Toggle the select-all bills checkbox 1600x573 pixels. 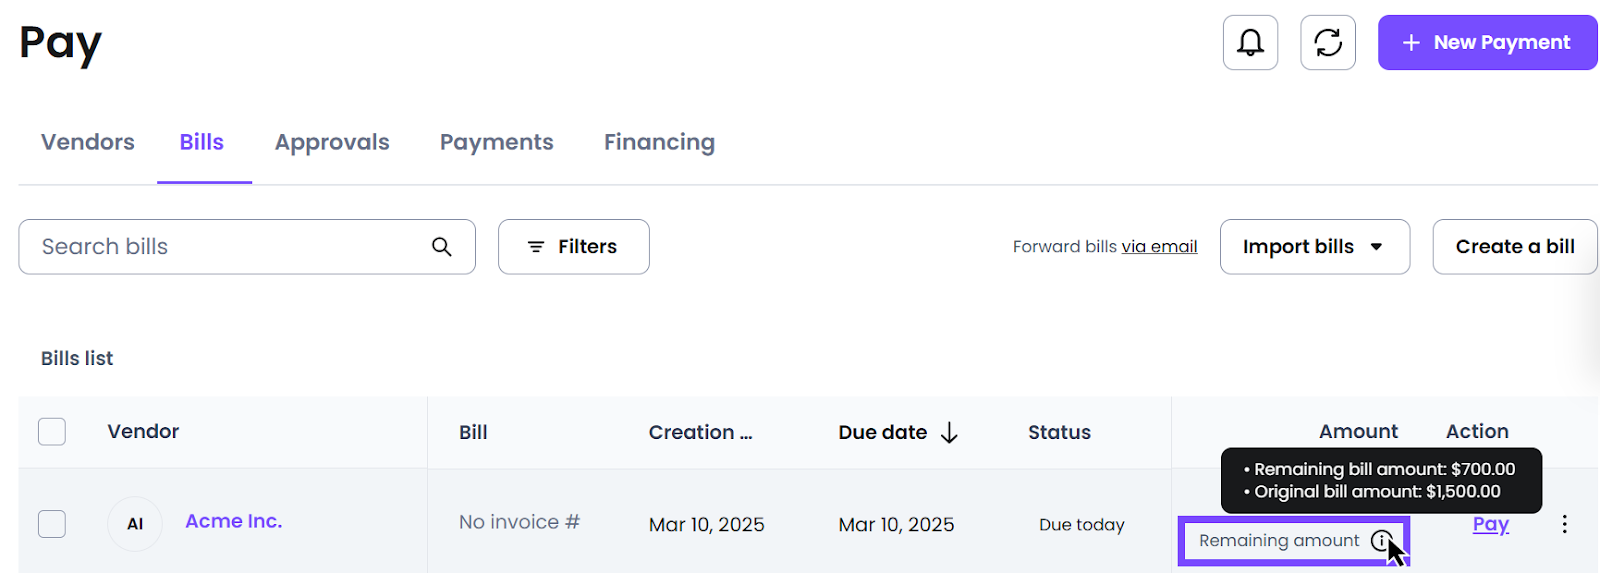(x=52, y=432)
